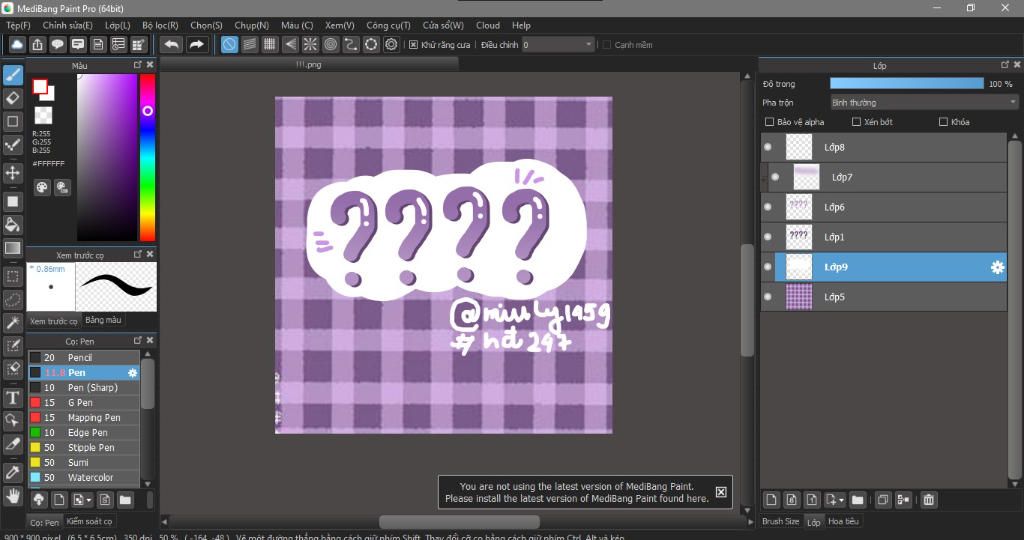1024x540 pixels.
Task: Open snap settings gear in toolbar
Action: 391,44
